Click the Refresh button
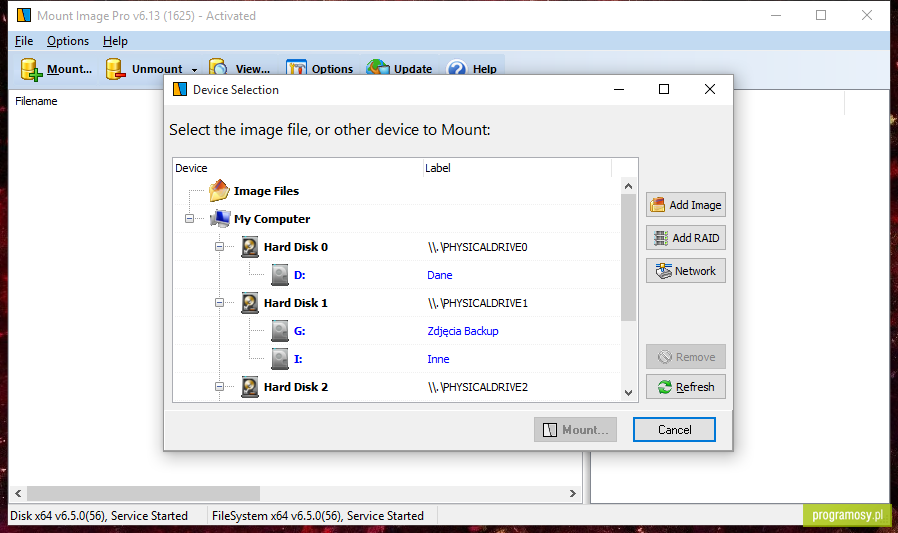The height and width of the screenshot is (533, 898). (x=686, y=387)
